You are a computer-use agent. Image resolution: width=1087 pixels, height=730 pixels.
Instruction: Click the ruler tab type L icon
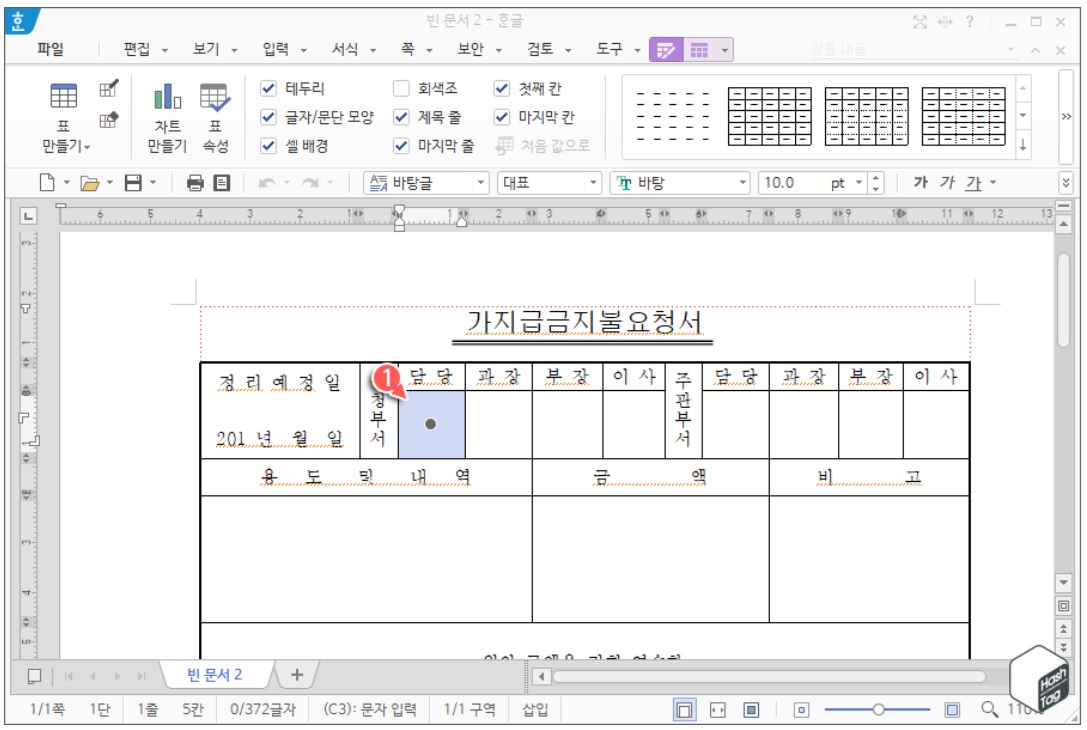click(28, 216)
